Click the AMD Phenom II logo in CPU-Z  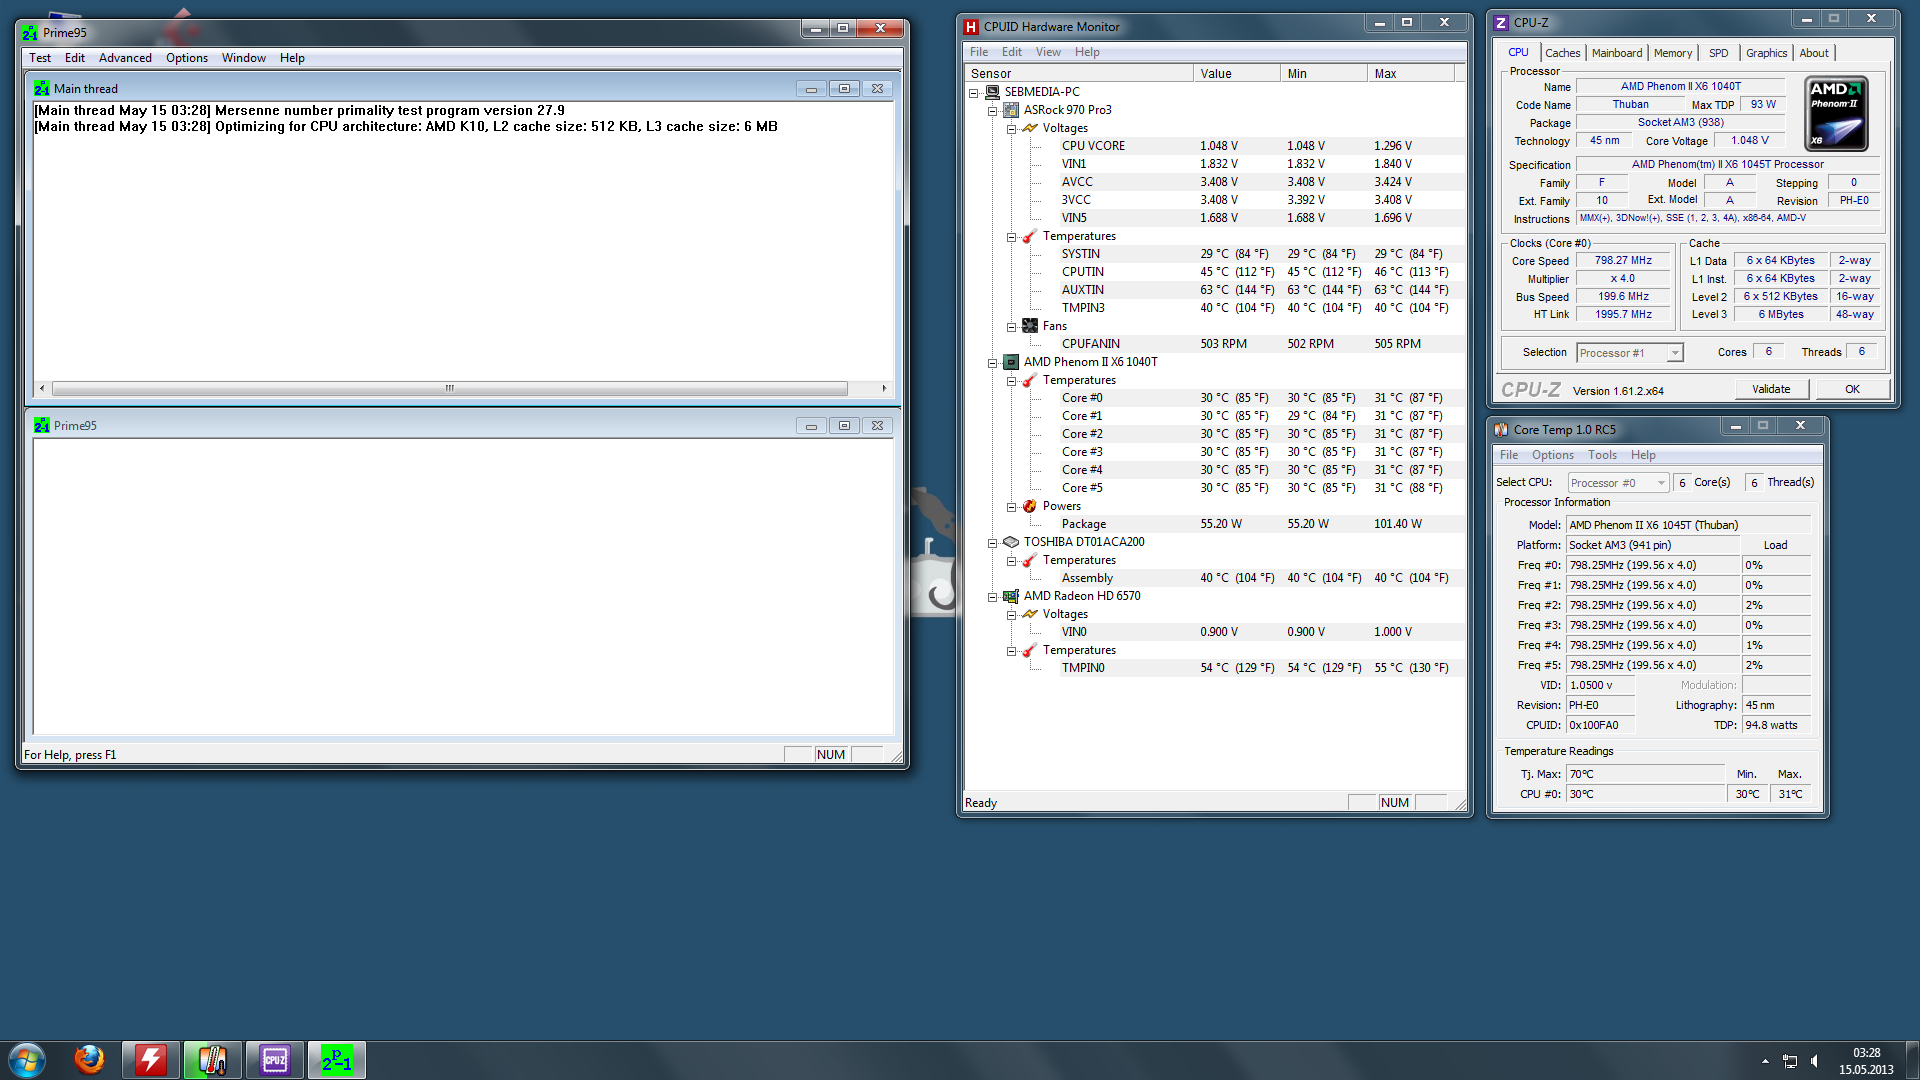1836,114
